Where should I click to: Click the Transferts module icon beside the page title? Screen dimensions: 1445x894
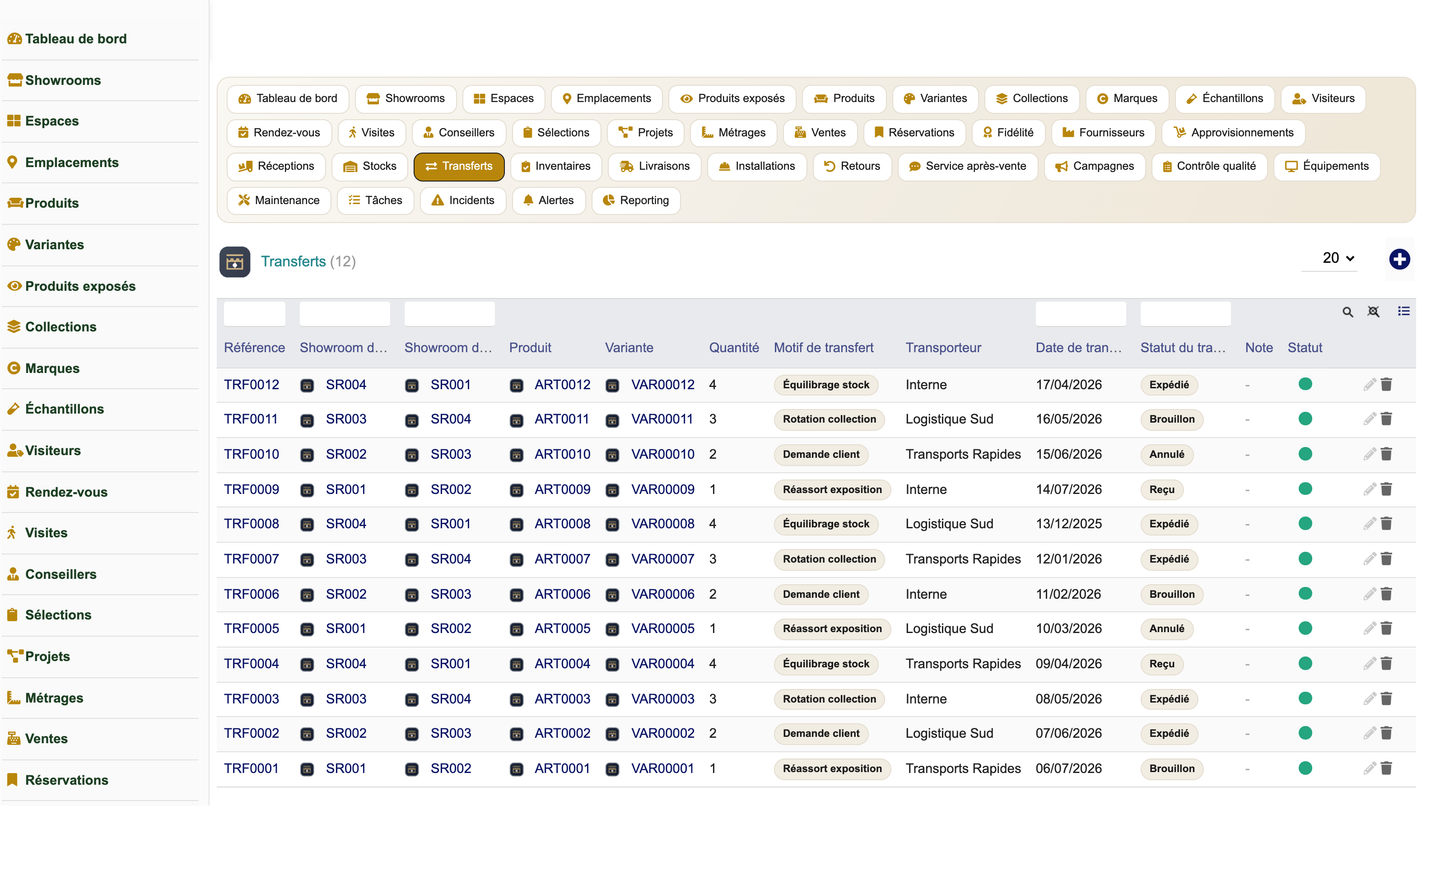(235, 262)
